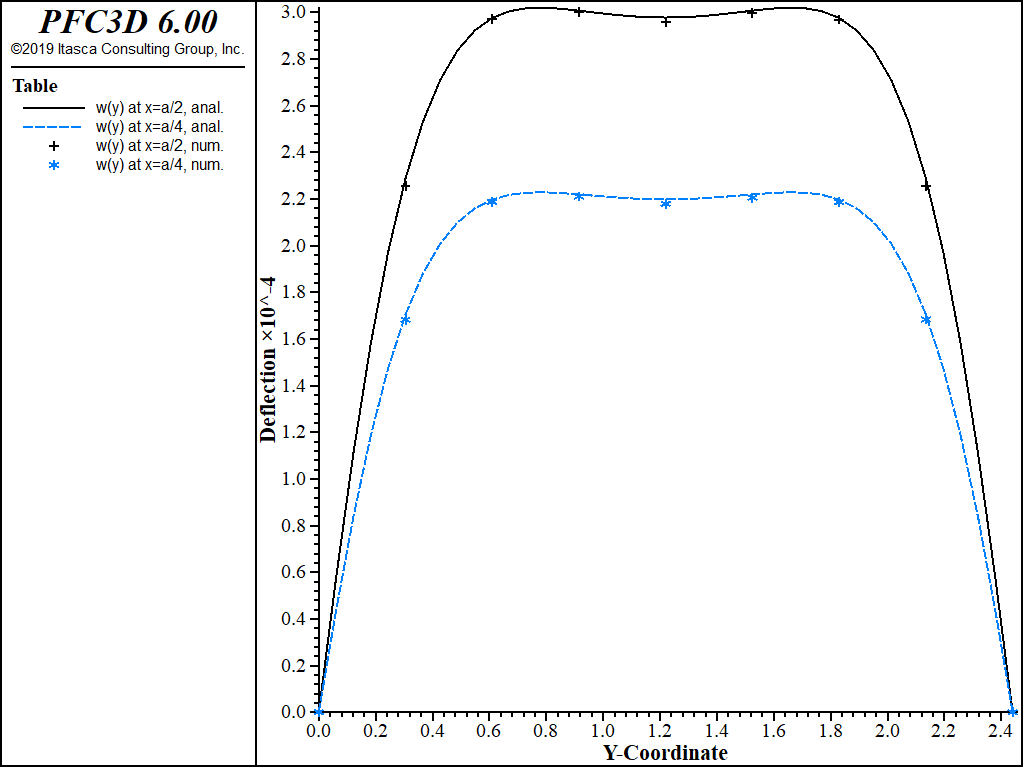Click the blue asterisk at deflection 1.68, left side
The image size is (1024, 768).
(405, 320)
